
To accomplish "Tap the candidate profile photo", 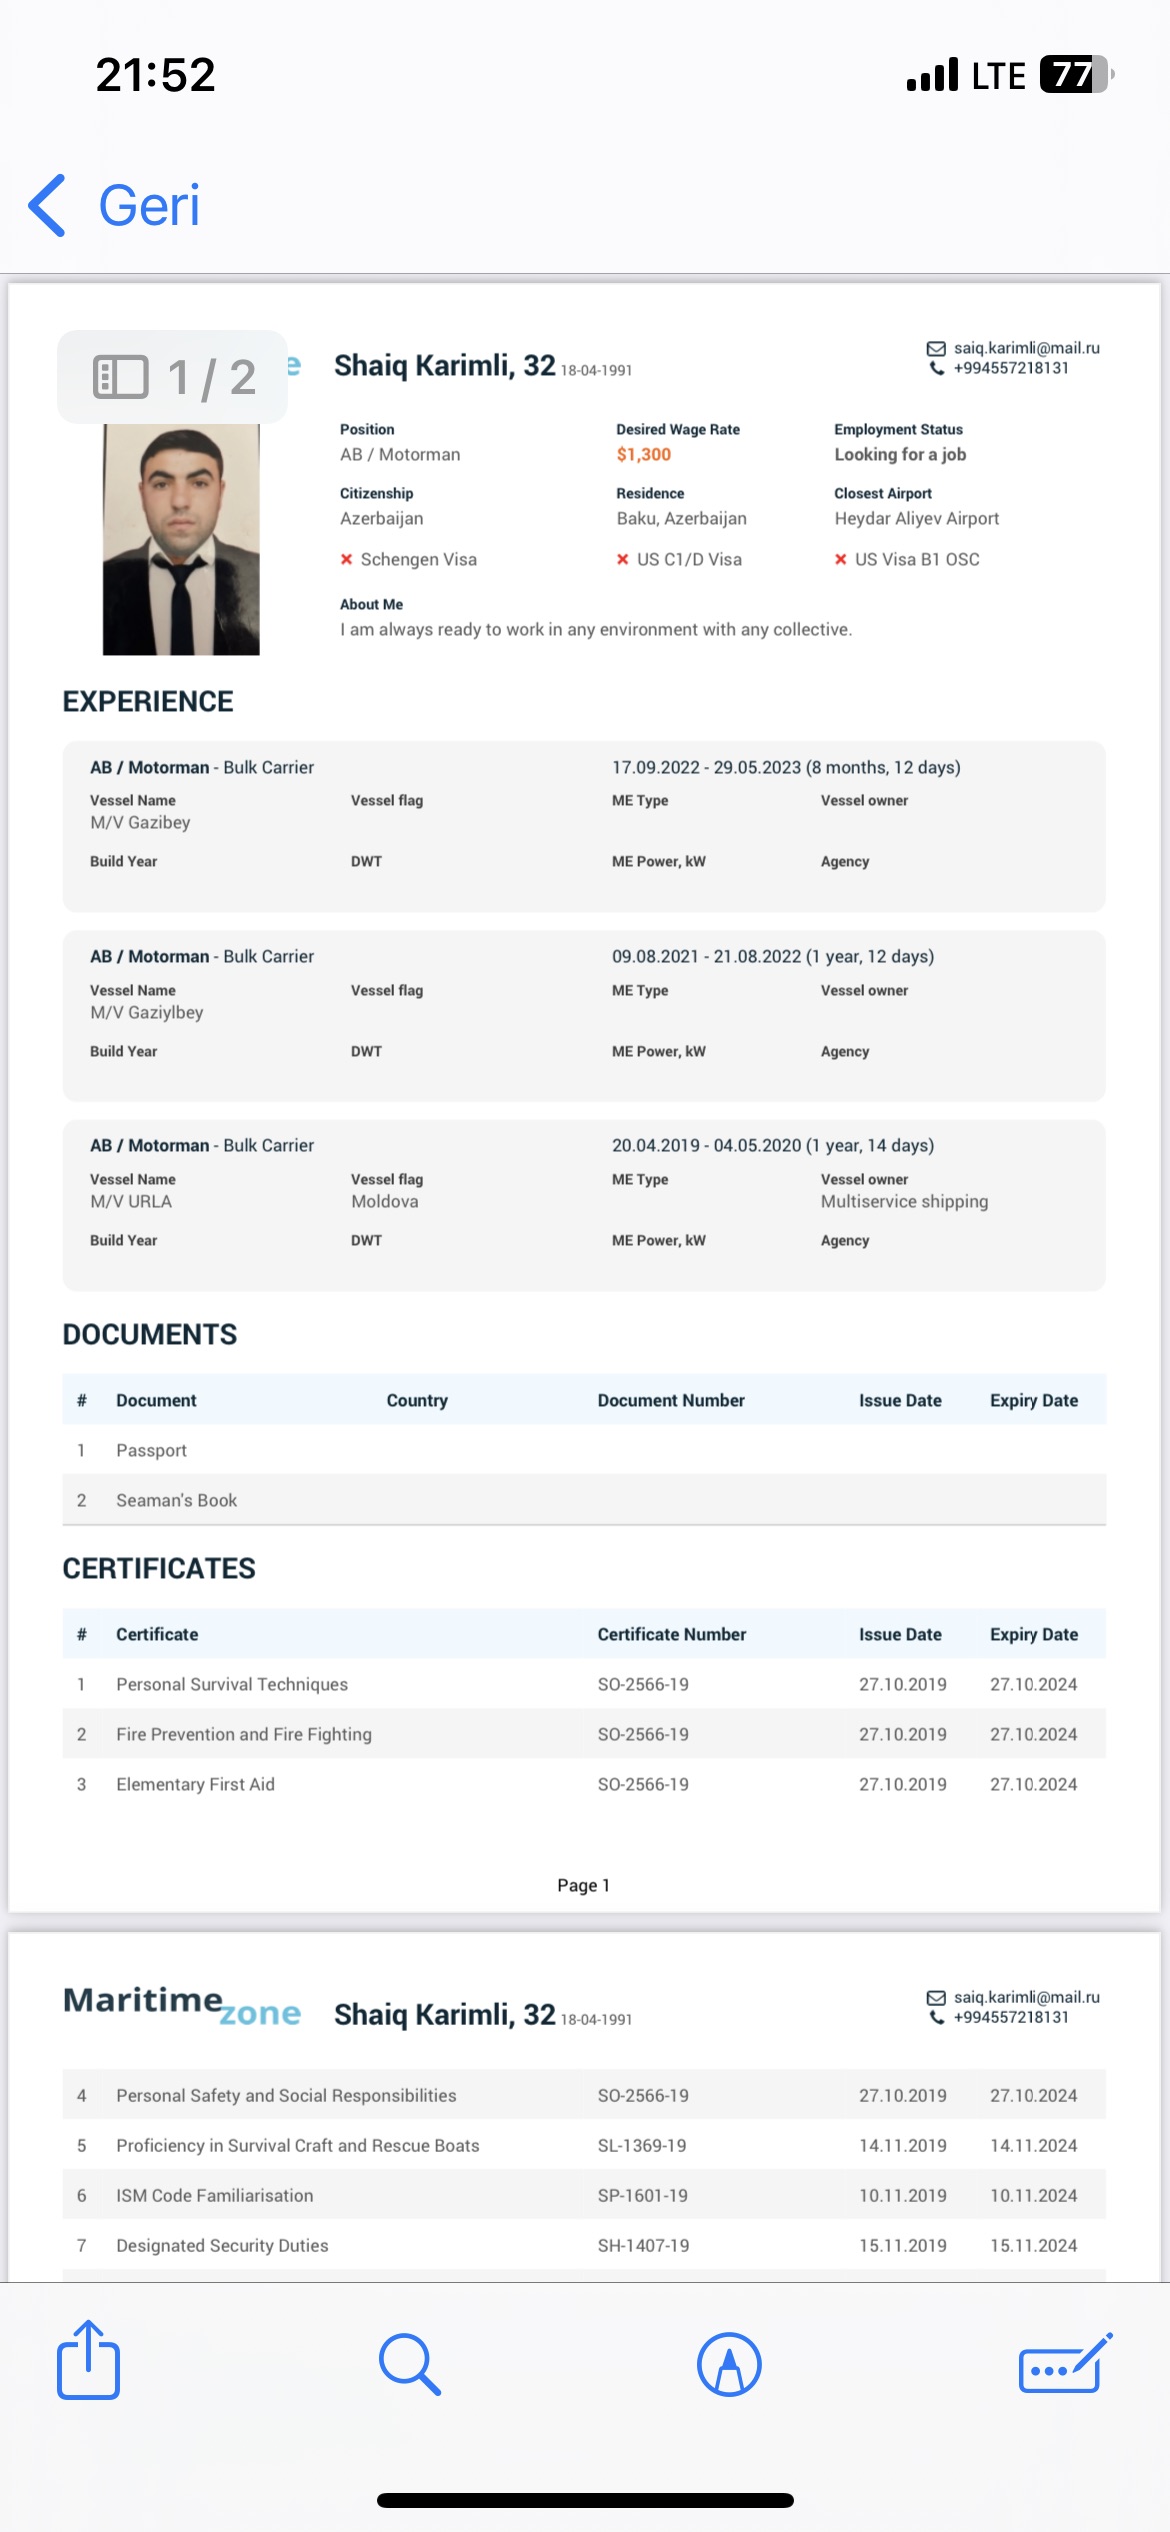I will pyautogui.click(x=181, y=540).
